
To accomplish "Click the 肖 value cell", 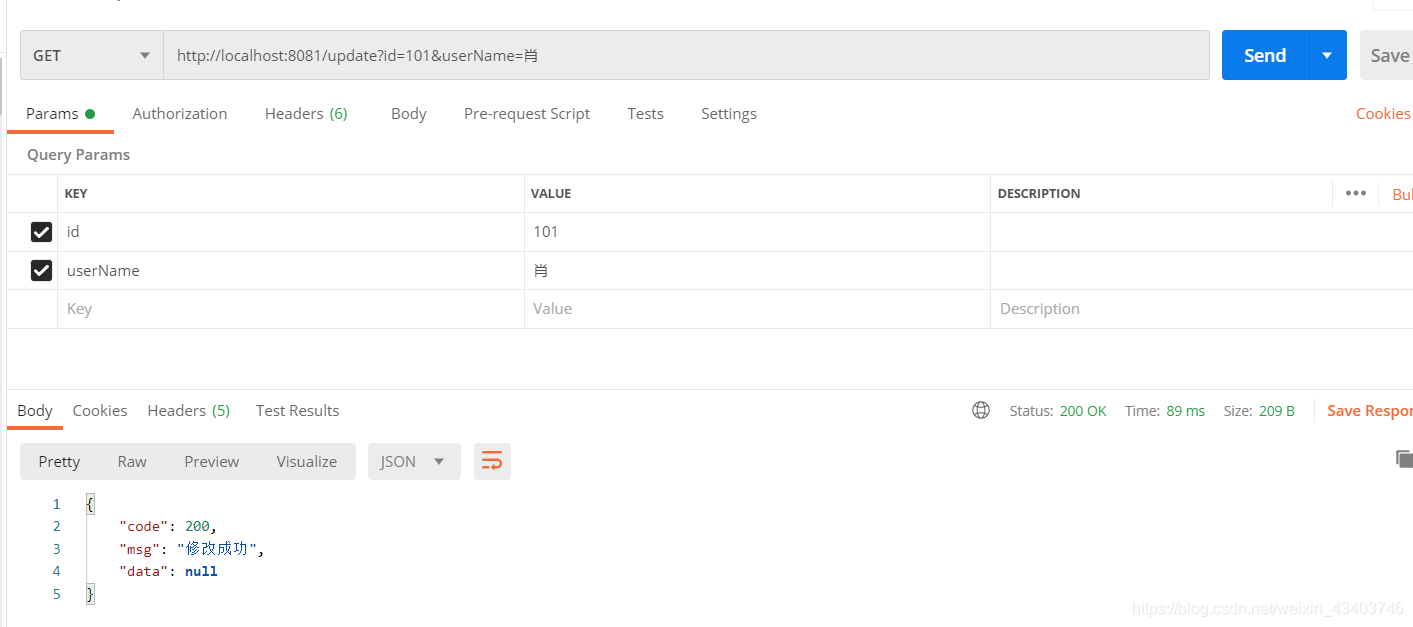I will coord(757,270).
